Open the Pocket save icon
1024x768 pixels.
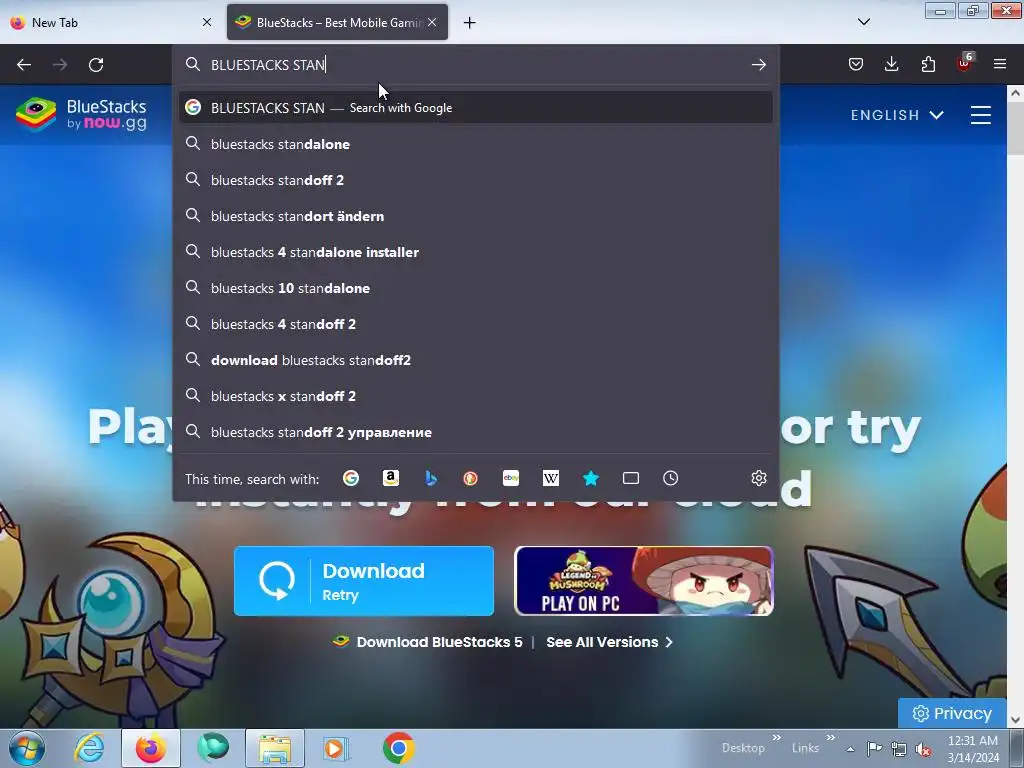(856, 64)
